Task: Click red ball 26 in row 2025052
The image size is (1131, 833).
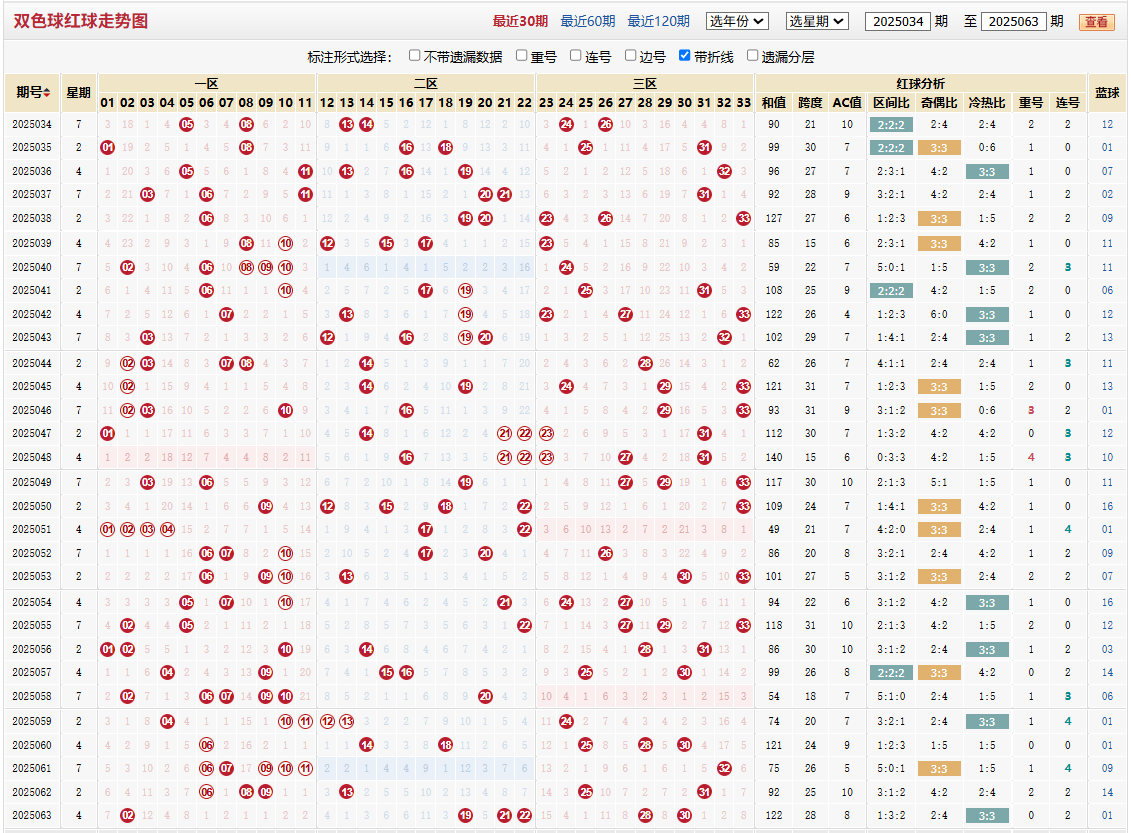Action: pos(606,553)
